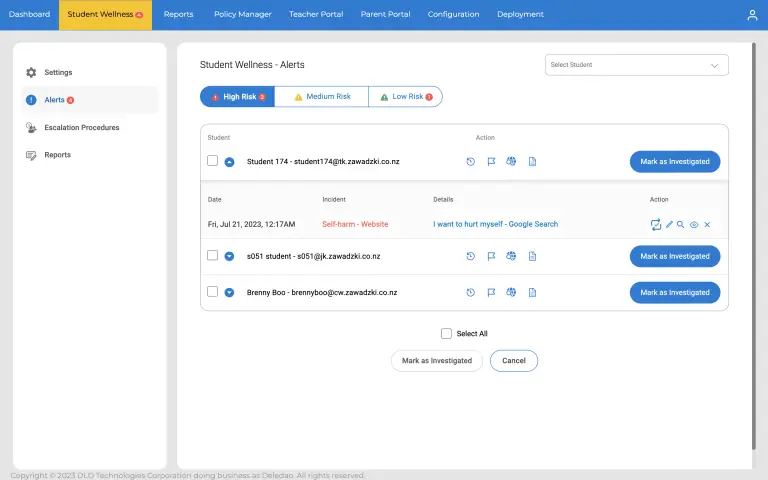The image size is (768, 480).
Task: Open Settings label in the sidebar
Action: [x=58, y=72]
